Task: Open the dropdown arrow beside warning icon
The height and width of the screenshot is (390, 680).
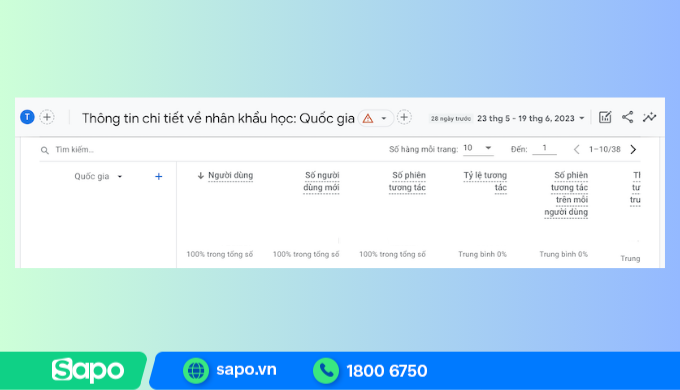Action: point(384,118)
